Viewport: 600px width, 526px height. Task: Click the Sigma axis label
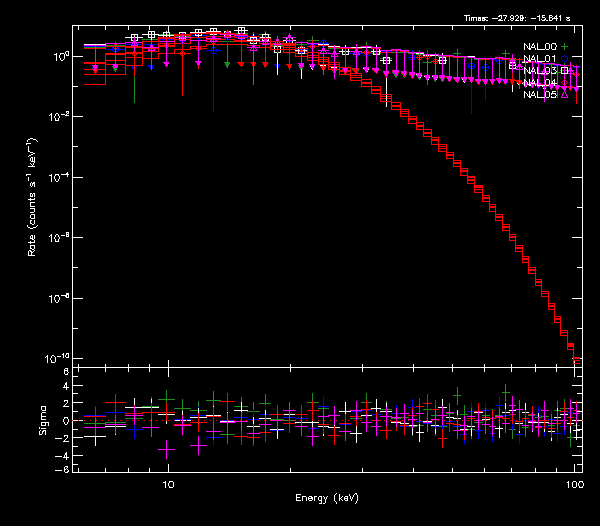click(x=42, y=419)
